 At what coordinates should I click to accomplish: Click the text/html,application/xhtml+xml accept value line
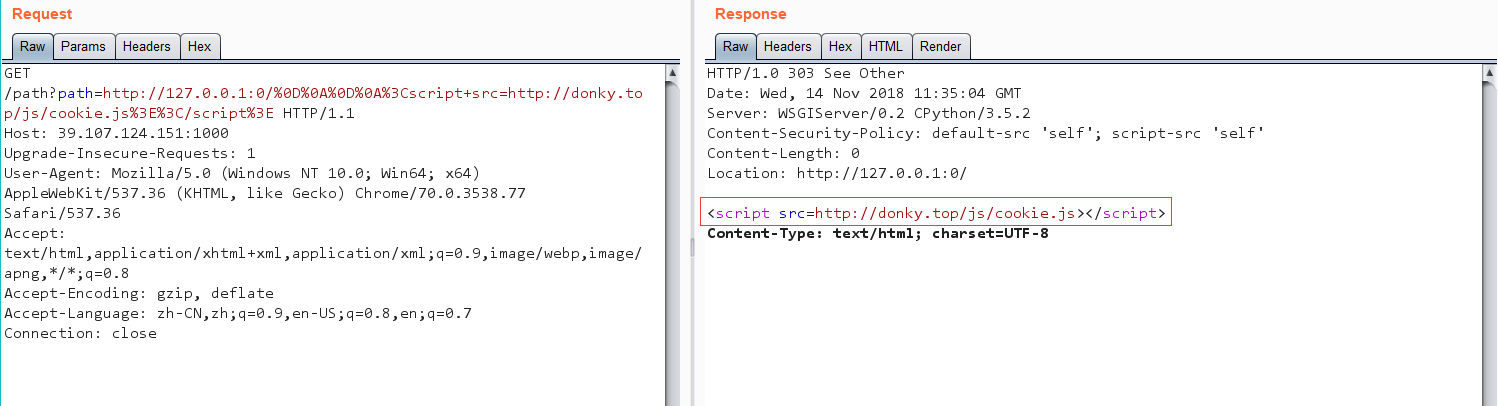pos(323,253)
